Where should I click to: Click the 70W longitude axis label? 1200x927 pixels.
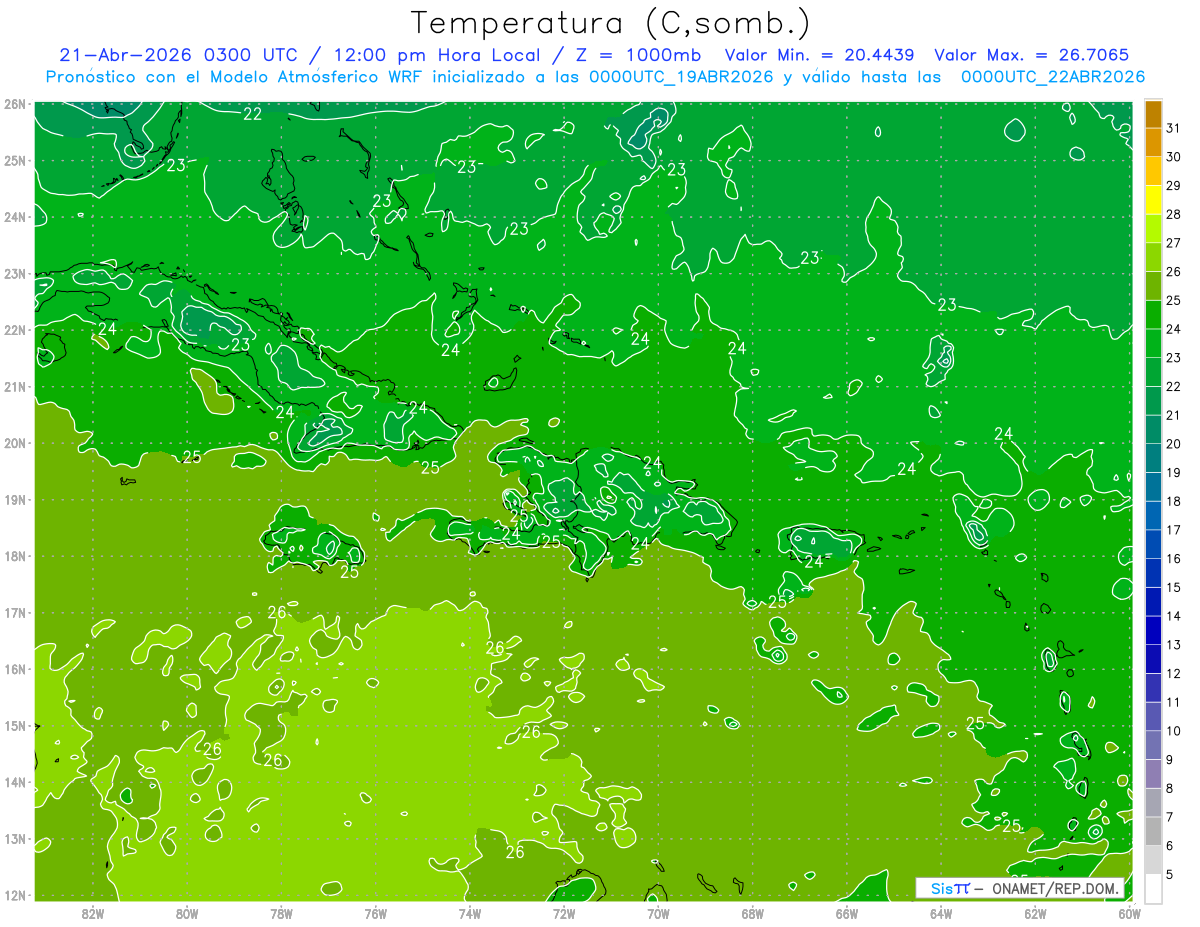coord(657,914)
